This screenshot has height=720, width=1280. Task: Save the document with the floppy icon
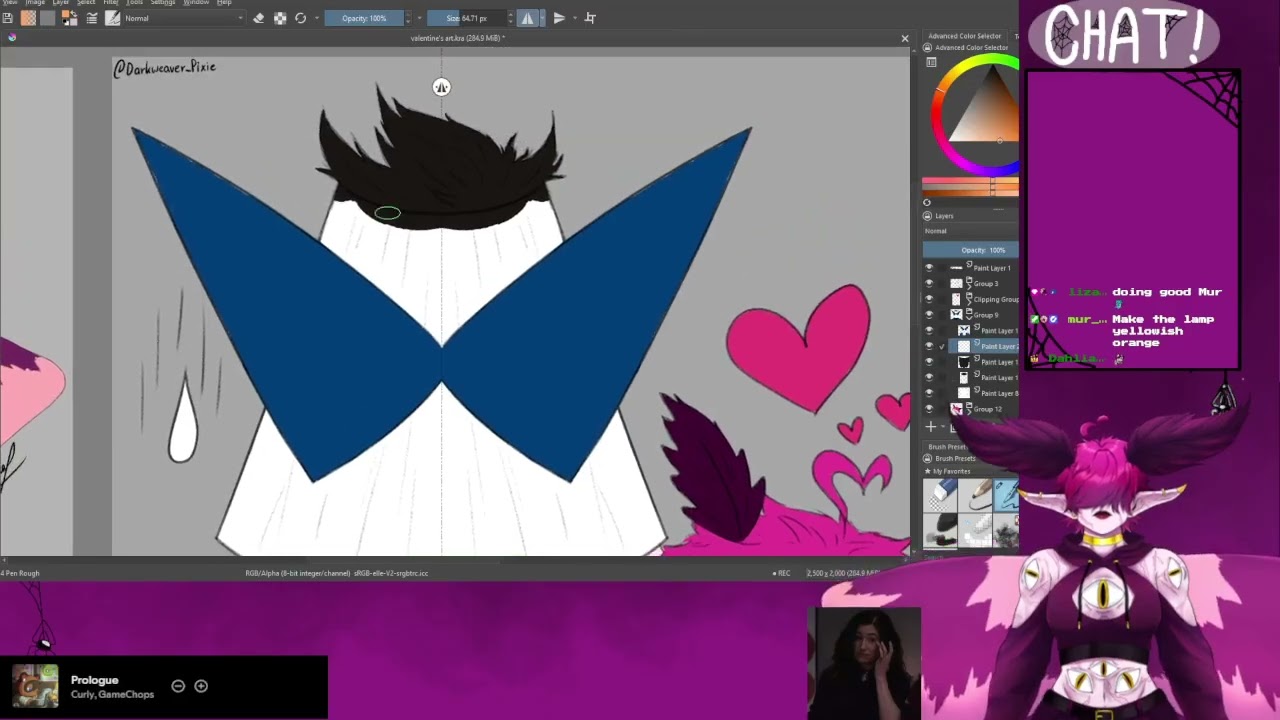[8, 18]
